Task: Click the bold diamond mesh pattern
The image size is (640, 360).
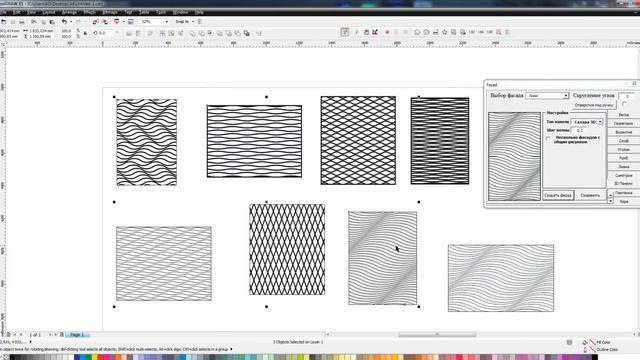Action: pos(287,249)
